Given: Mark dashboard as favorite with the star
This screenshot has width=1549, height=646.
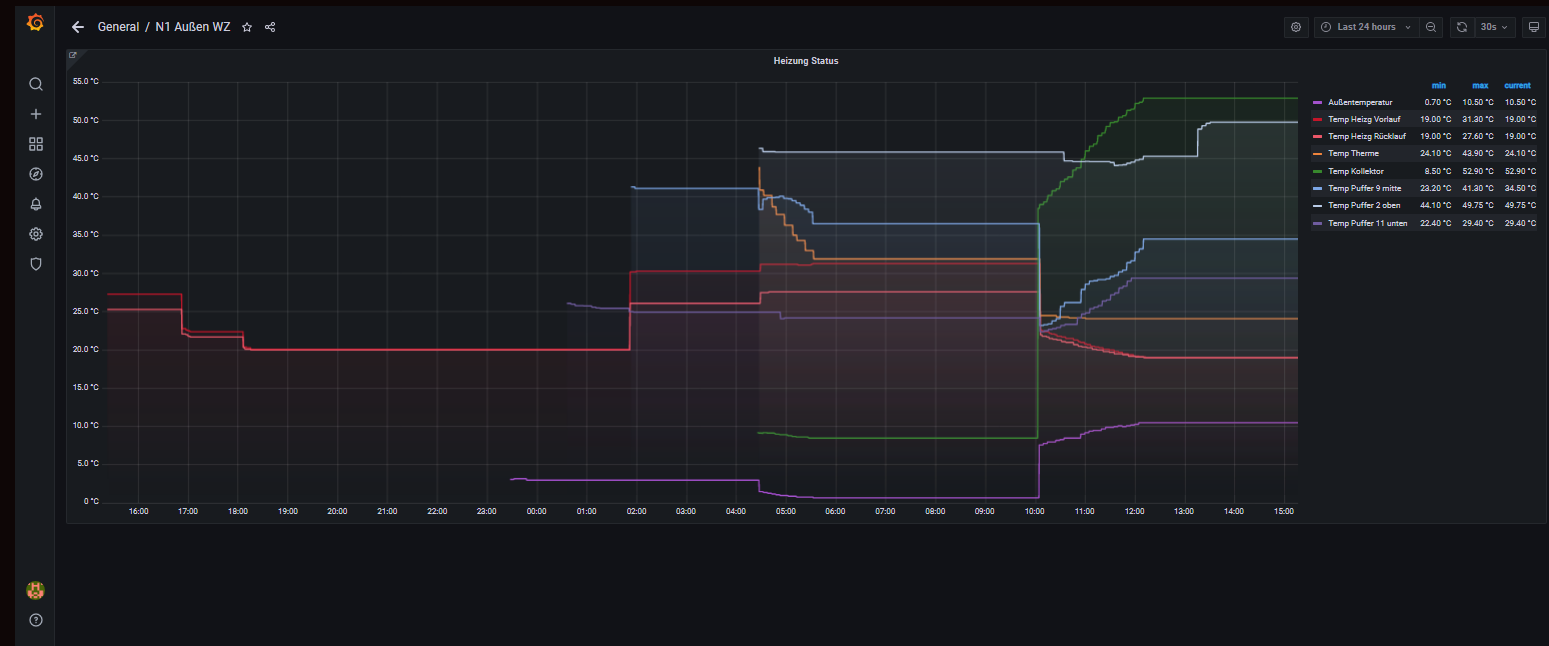Looking at the screenshot, I should (x=247, y=27).
